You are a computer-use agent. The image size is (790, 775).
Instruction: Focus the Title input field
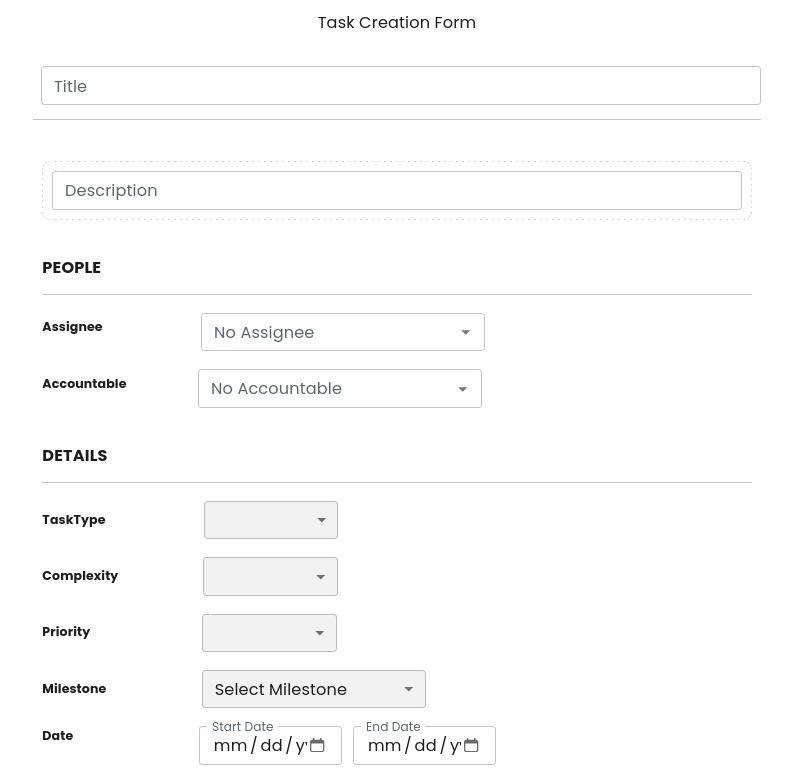400,86
